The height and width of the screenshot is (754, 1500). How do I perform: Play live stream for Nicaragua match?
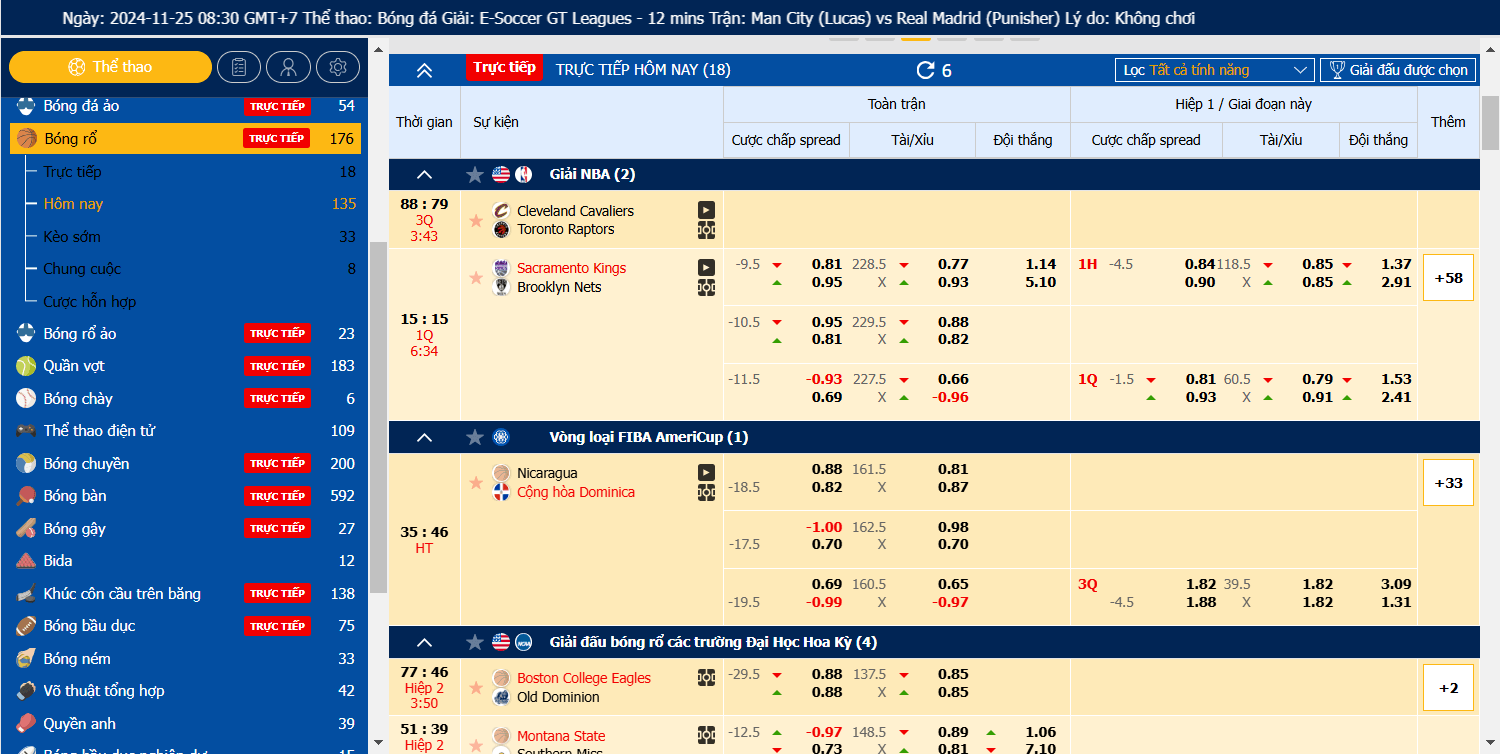point(706,473)
